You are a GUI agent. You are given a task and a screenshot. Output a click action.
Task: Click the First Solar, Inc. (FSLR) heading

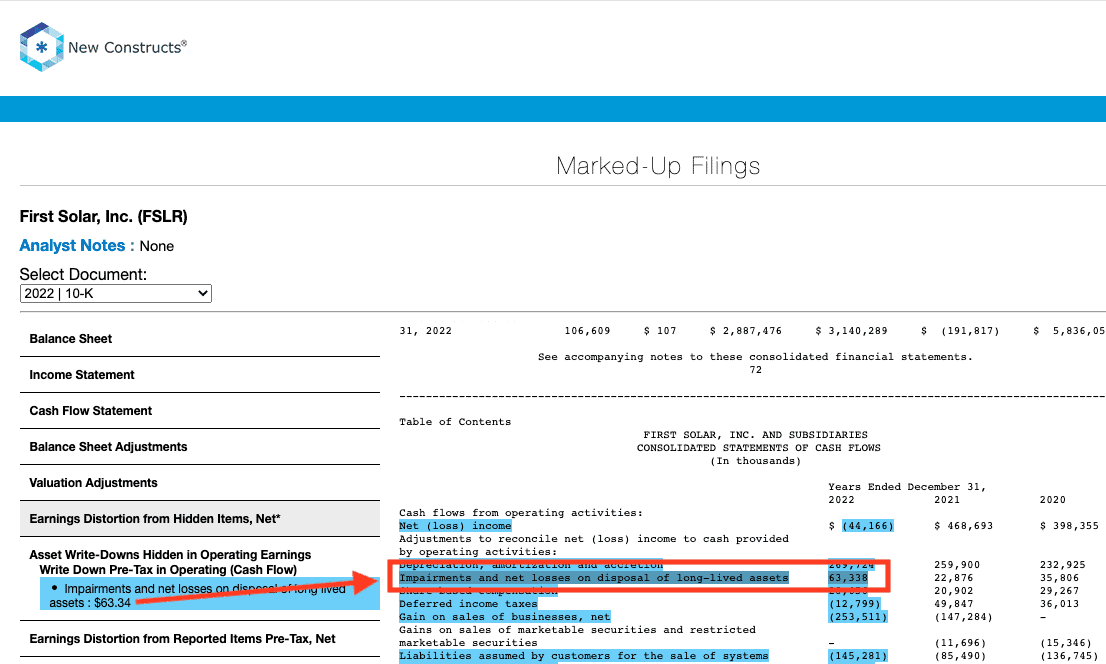coord(104,217)
